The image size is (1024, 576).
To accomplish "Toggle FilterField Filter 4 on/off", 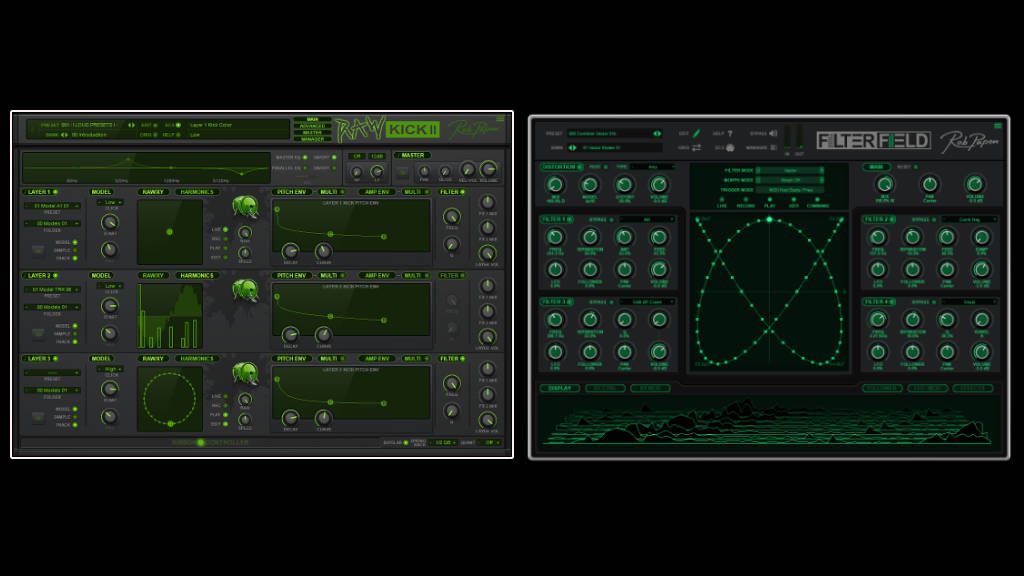I will click(893, 302).
